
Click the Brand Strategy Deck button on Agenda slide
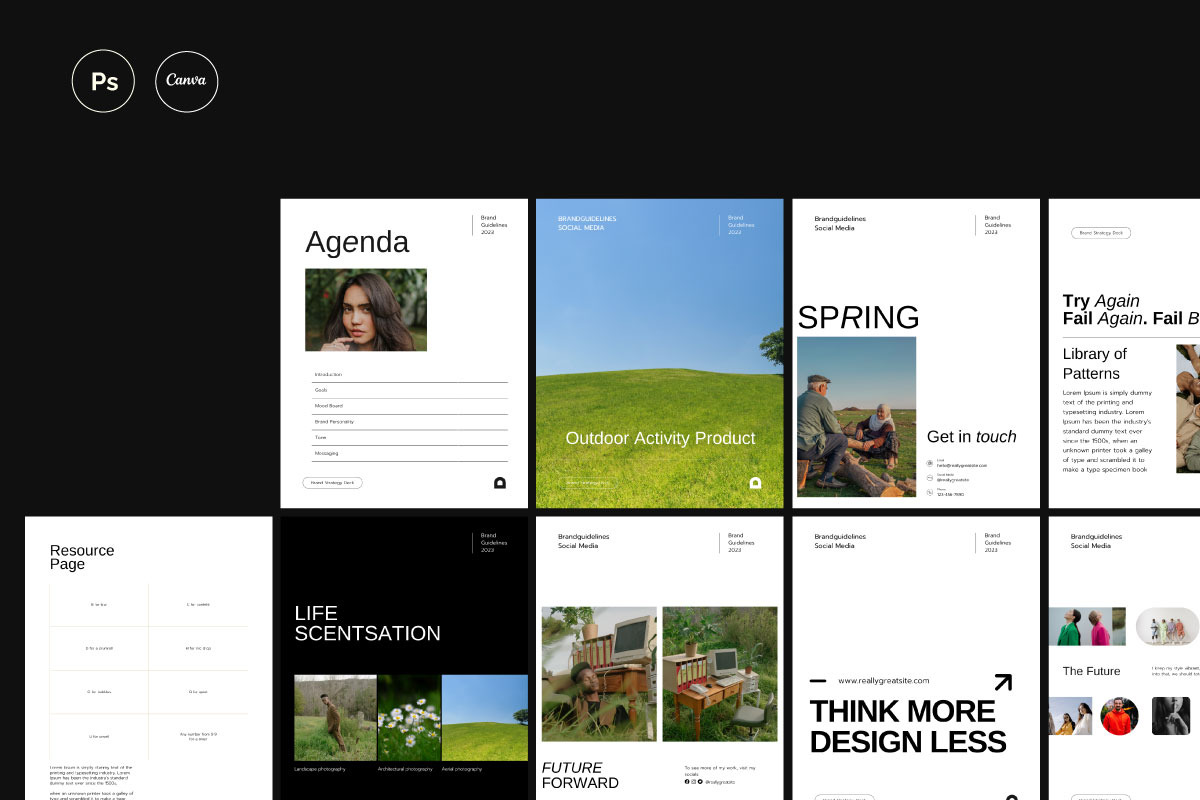(x=333, y=483)
